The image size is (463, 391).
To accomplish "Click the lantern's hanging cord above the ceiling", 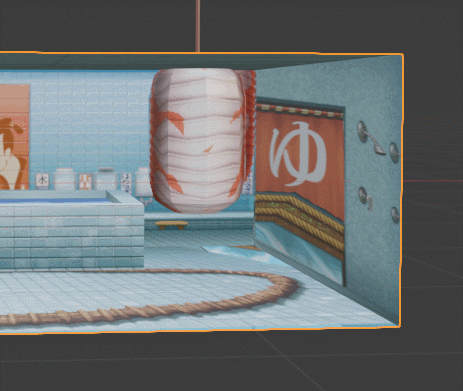I will pyautogui.click(x=198, y=26).
